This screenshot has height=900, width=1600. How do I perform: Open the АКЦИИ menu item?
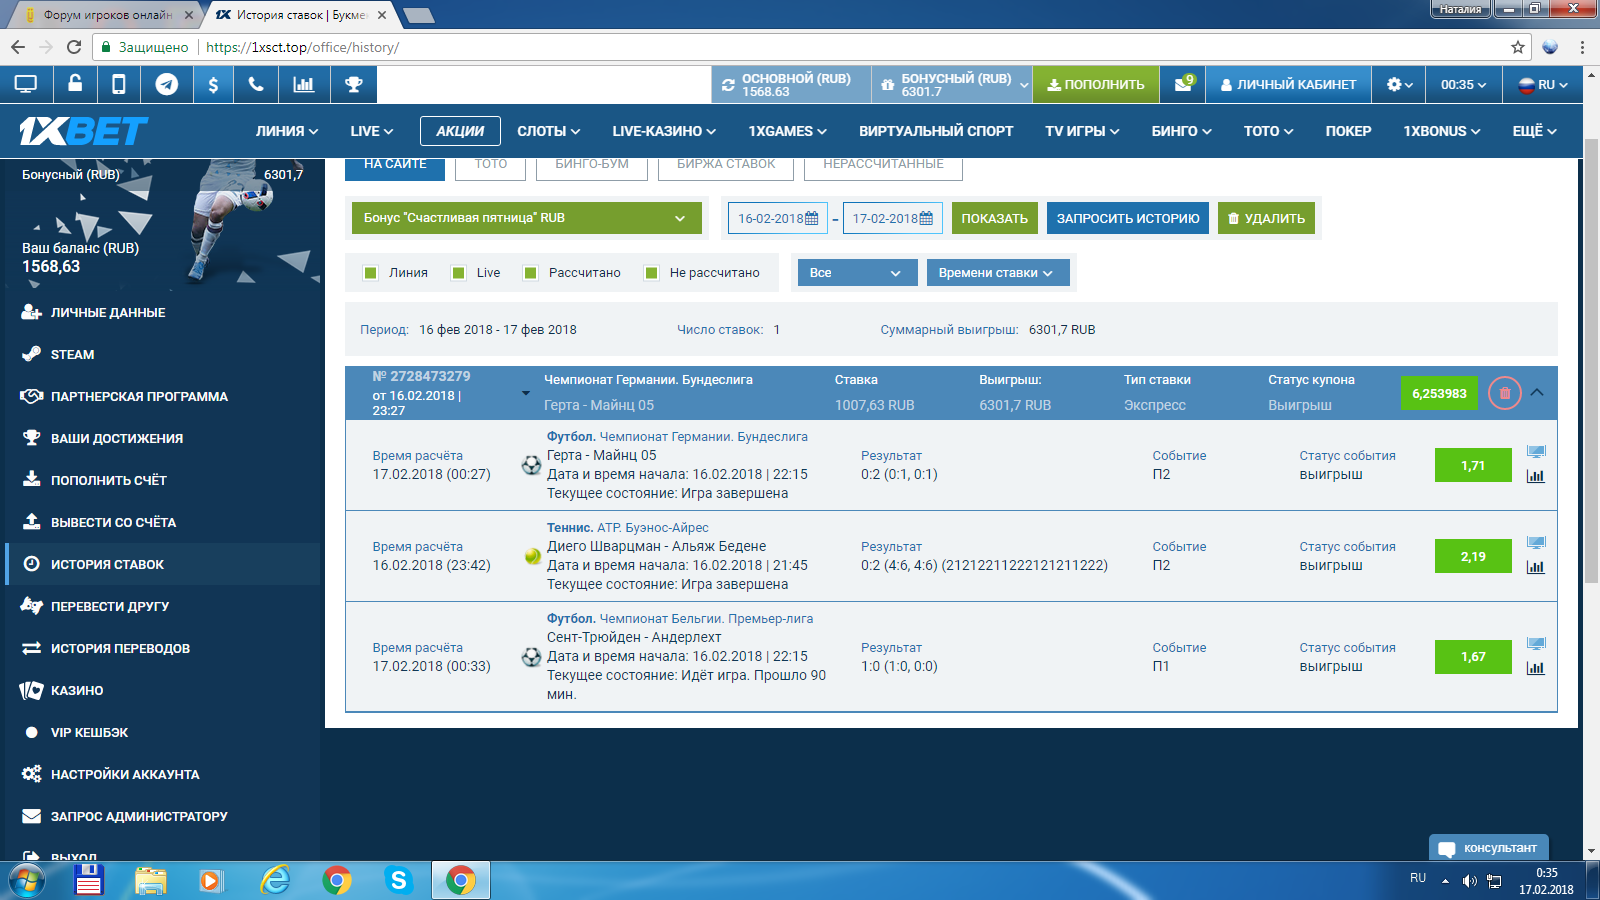coord(460,131)
